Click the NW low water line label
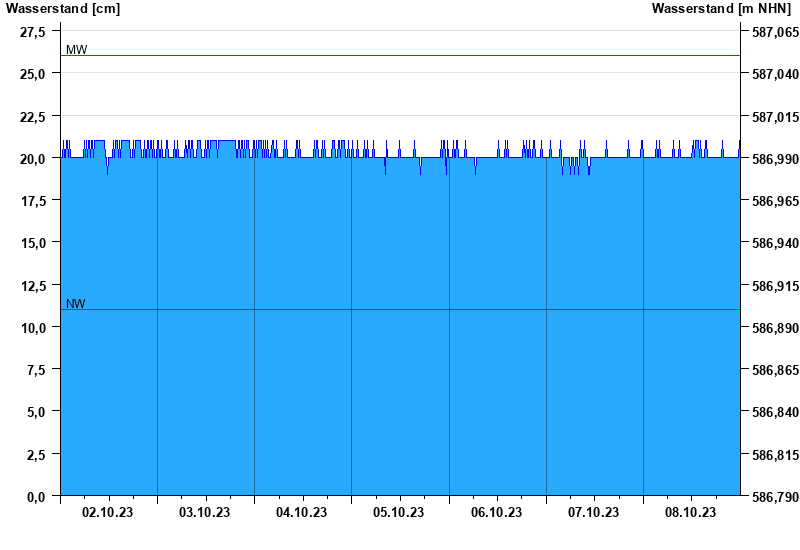Viewport: 800px width, 550px height. (76, 304)
